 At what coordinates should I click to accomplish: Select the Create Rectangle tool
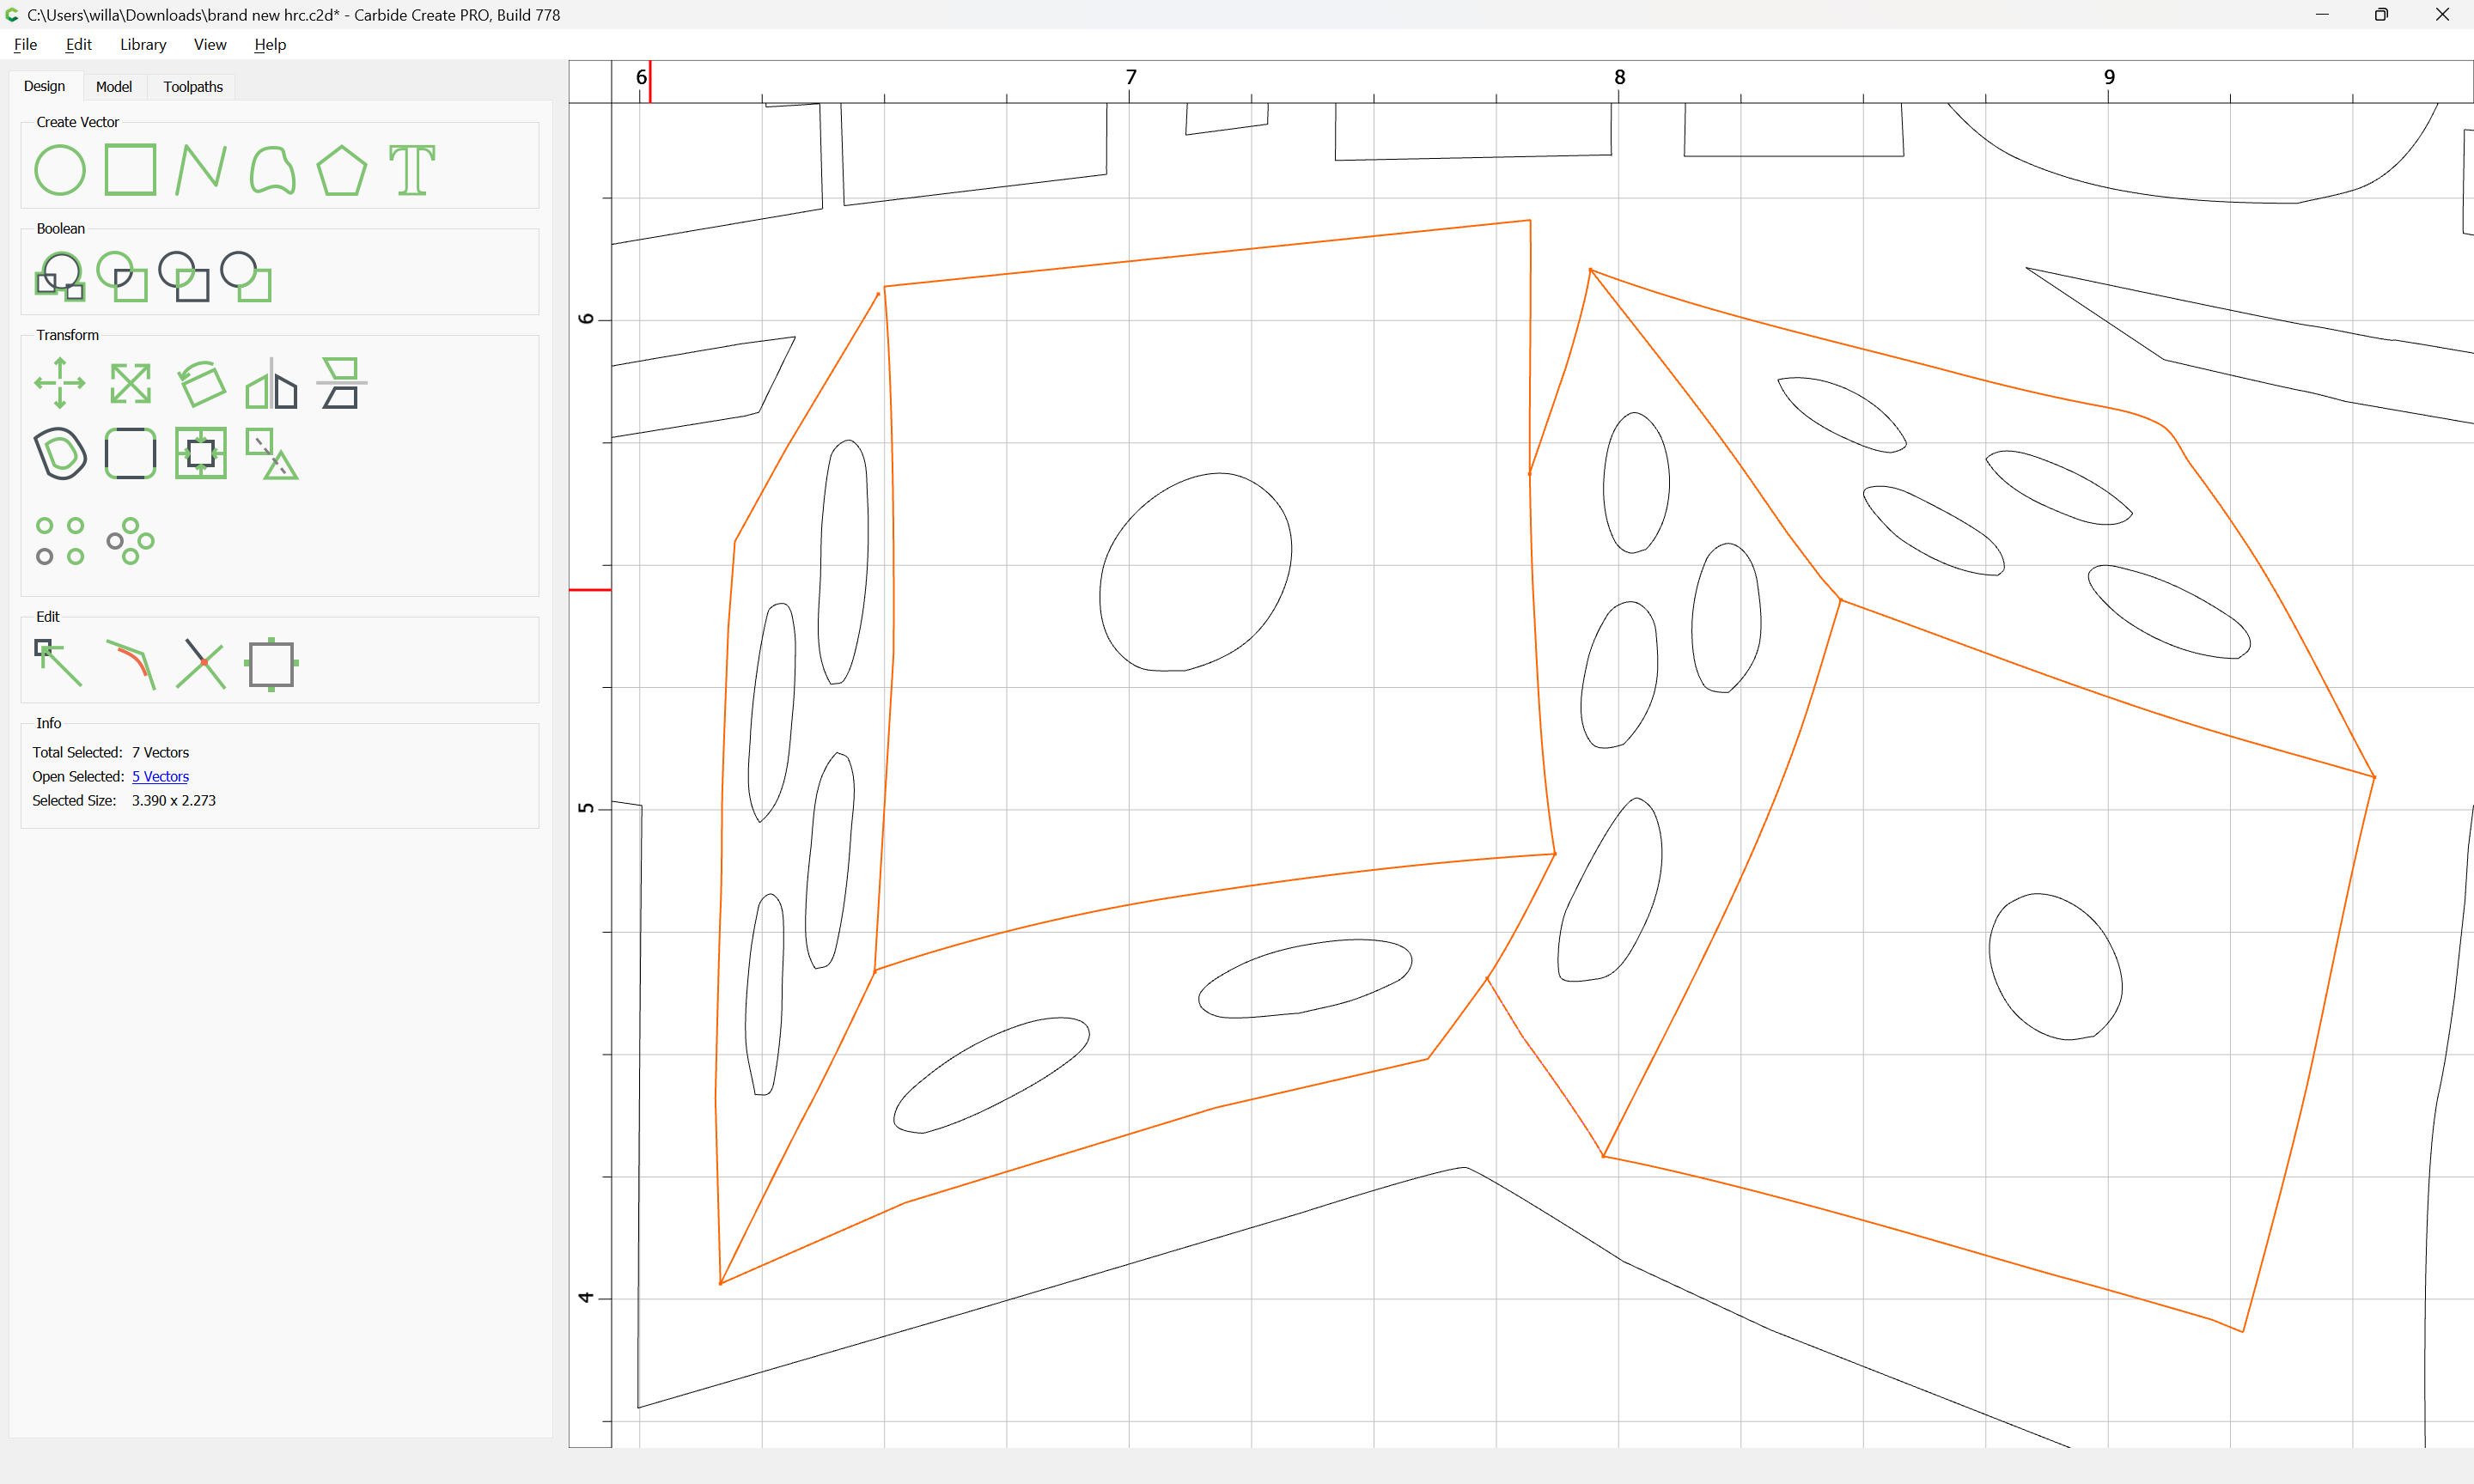130,169
